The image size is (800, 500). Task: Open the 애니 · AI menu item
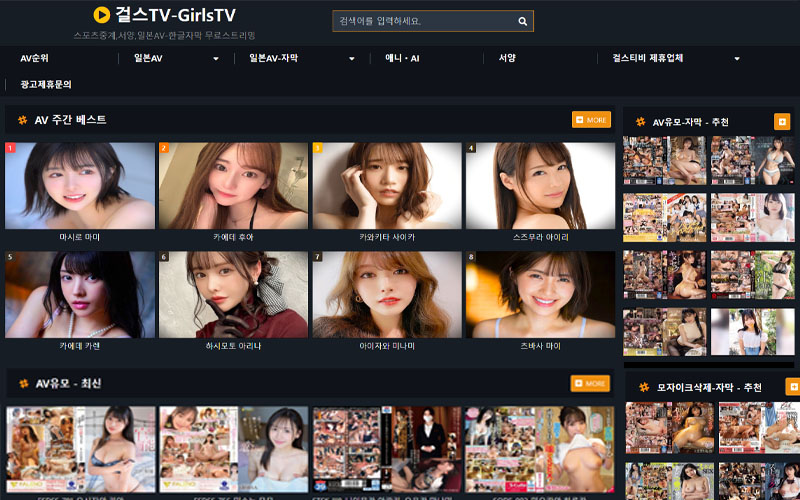tap(402, 58)
